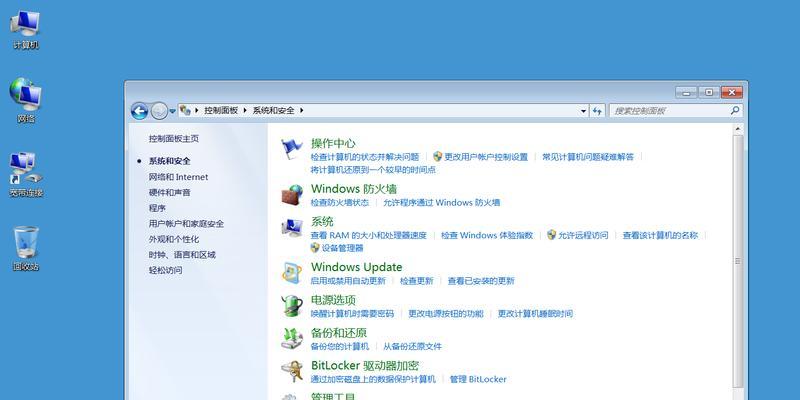Open 设备管理器 link
This screenshot has height=400, width=800.
(342, 248)
